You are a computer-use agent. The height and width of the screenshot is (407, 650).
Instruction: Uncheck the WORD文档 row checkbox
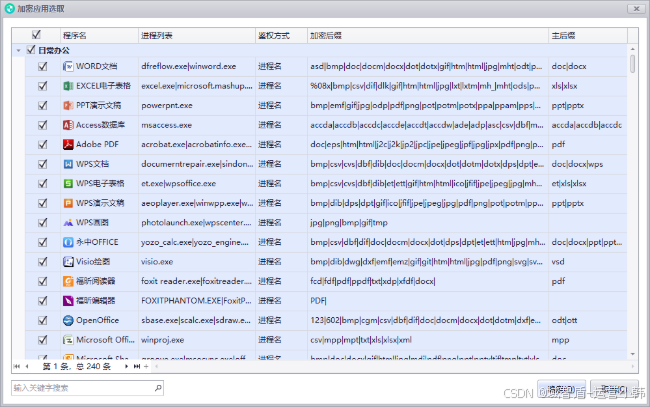tap(42, 66)
